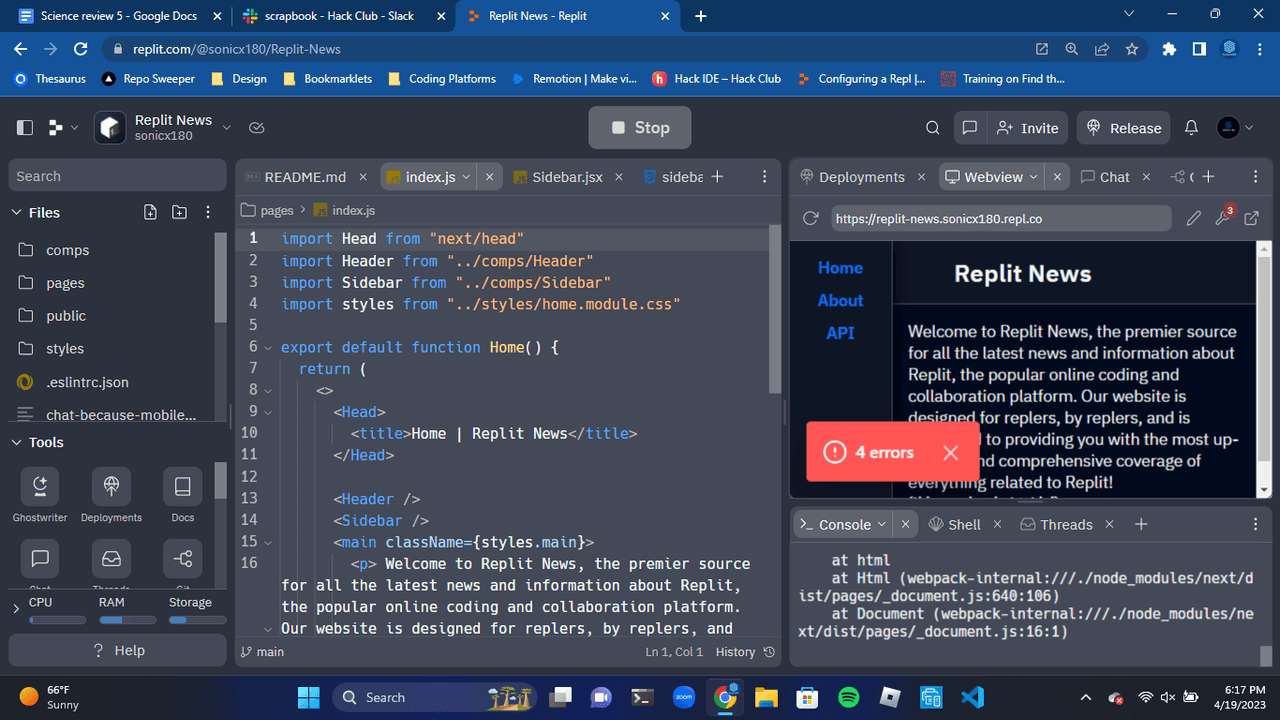Click the search magnifier in header
This screenshot has height=720, width=1280.
[932, 128]
